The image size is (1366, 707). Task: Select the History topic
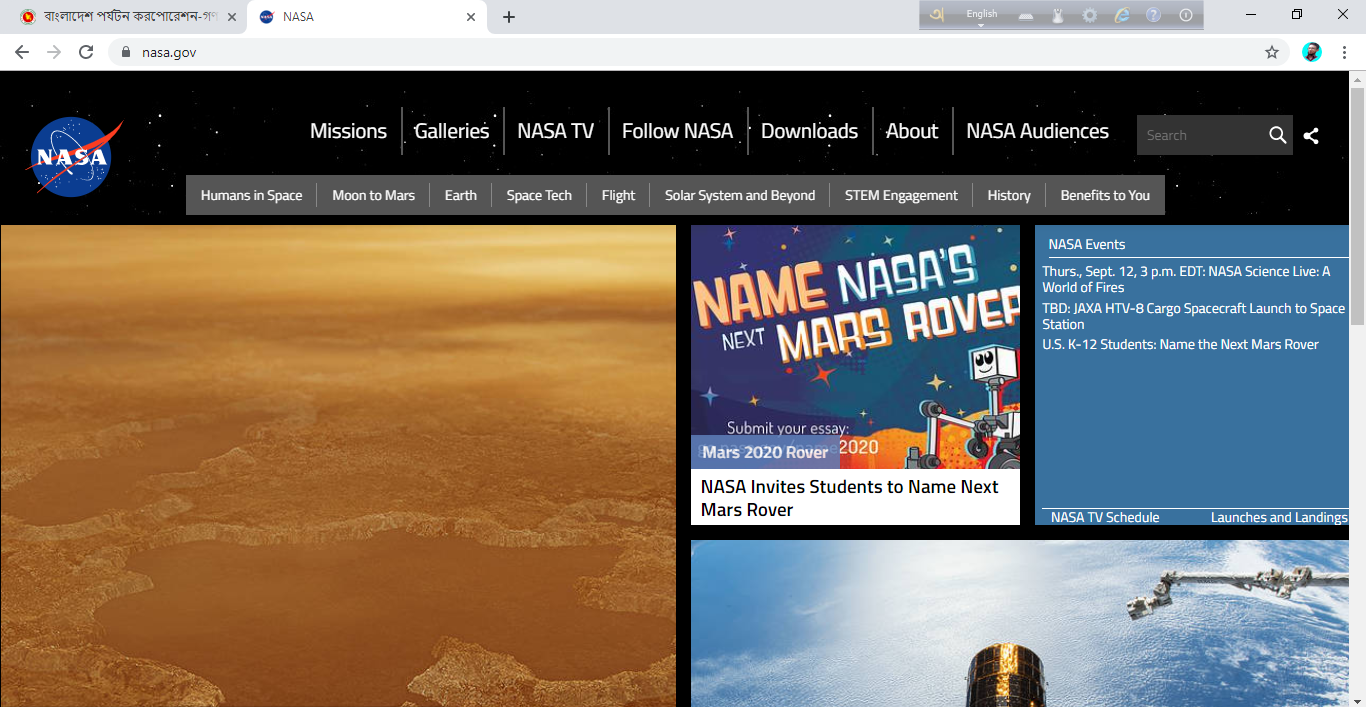(1009, 195)
